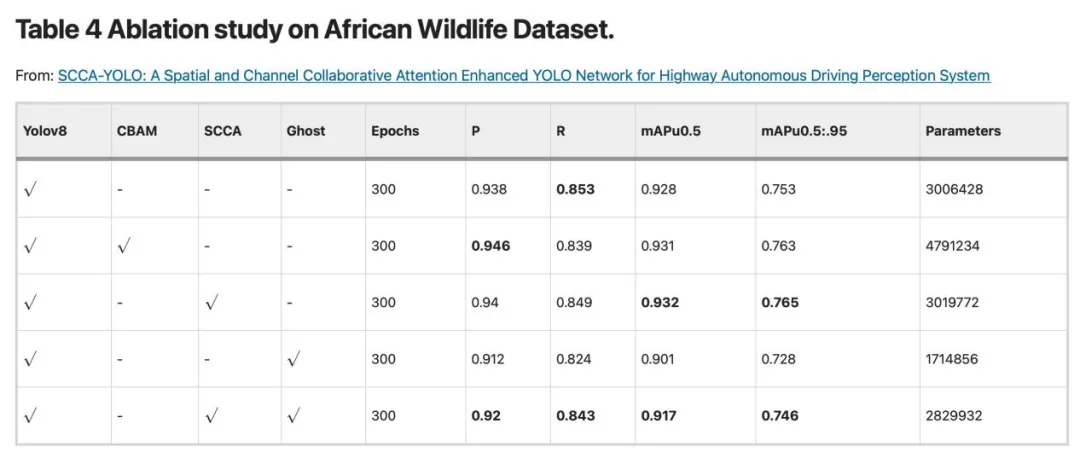The height and width of the screenshot is (458, 1080).
Task: Click the Ghost column header
Action: [305, 131]
